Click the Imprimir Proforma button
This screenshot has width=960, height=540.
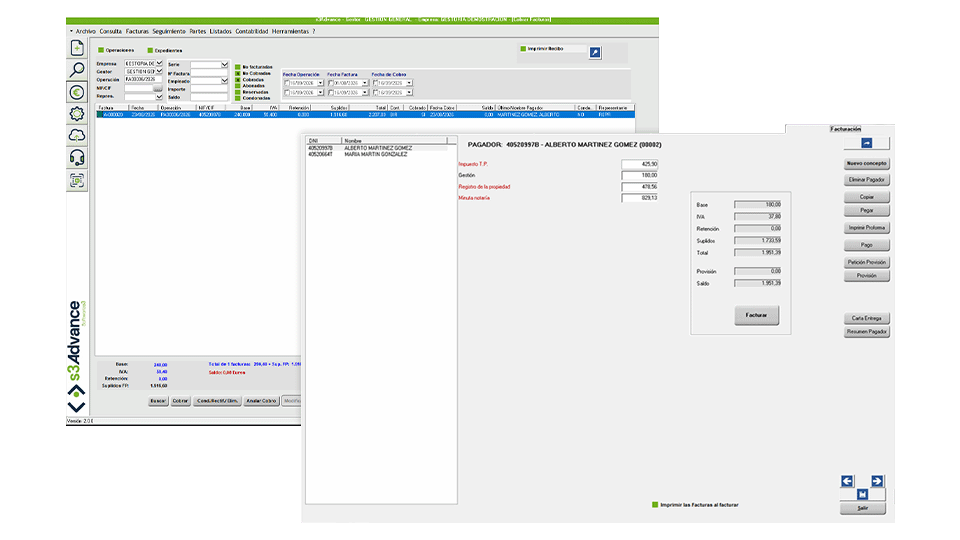(866, 228)
